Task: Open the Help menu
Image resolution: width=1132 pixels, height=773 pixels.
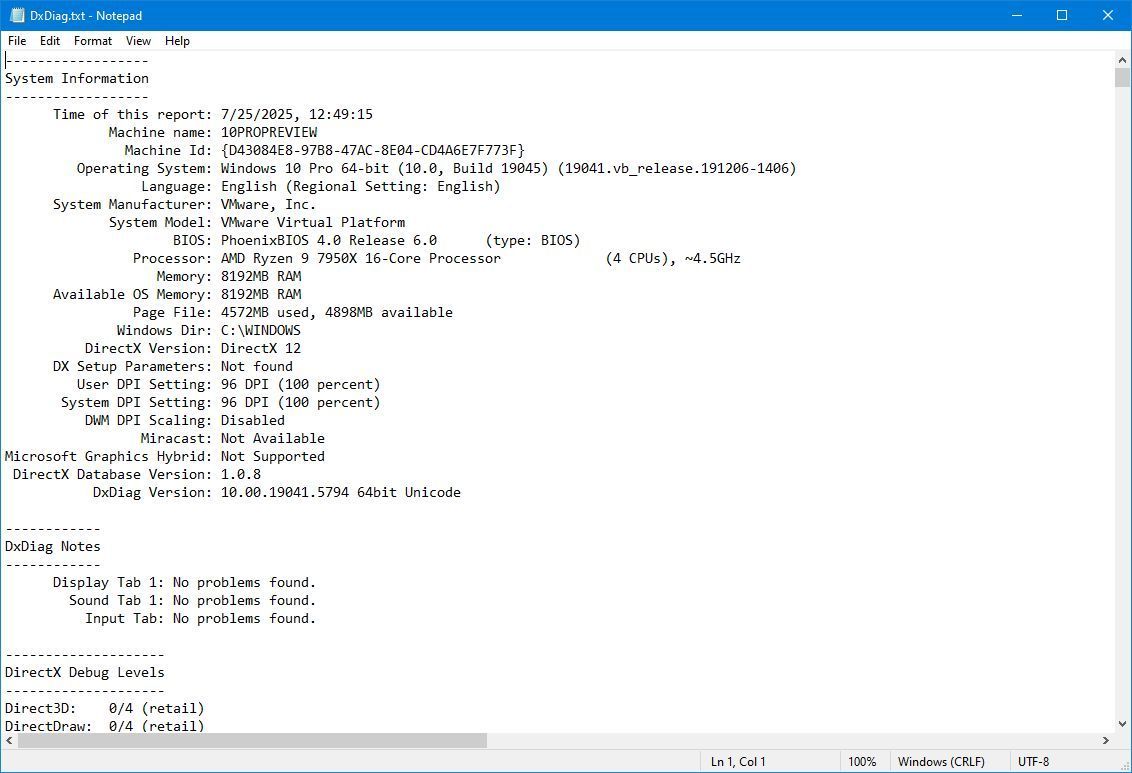Action: 177,41
